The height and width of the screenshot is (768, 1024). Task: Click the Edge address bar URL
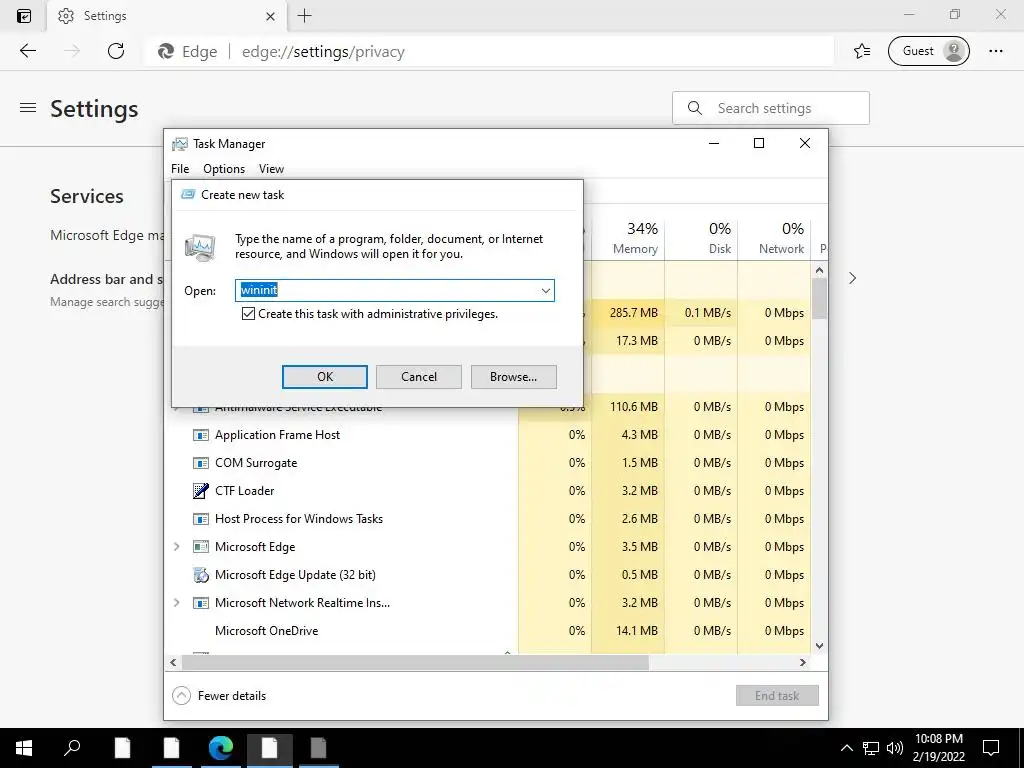tap(323, 52)
